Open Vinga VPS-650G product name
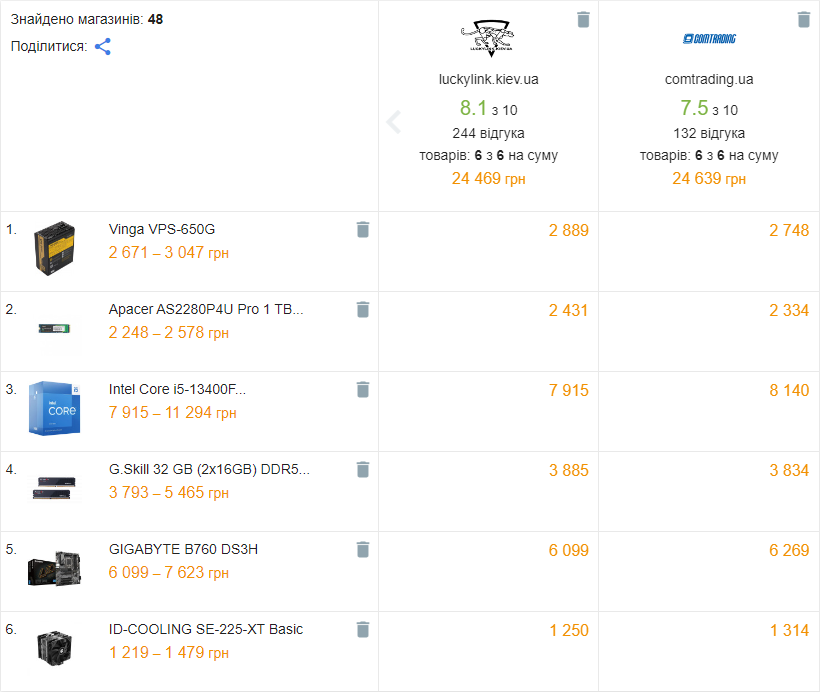 (x=162, y=230)
